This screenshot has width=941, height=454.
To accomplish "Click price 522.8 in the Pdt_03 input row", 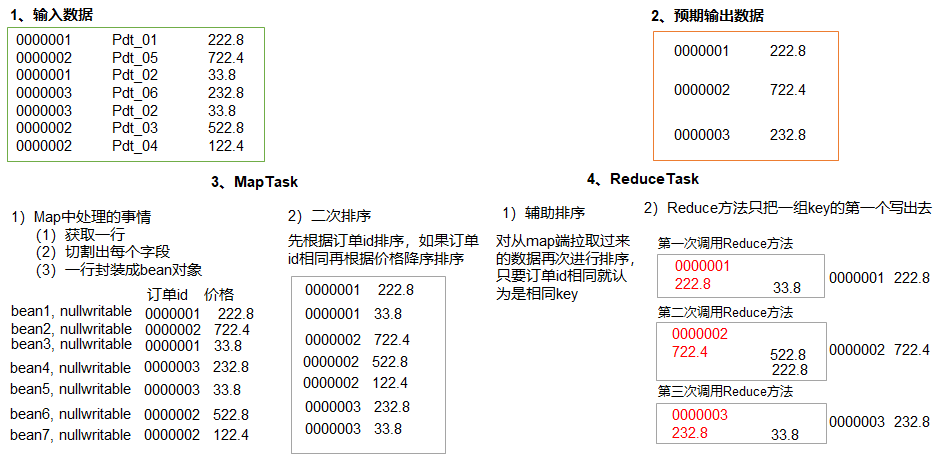I will tap(226, 128).
